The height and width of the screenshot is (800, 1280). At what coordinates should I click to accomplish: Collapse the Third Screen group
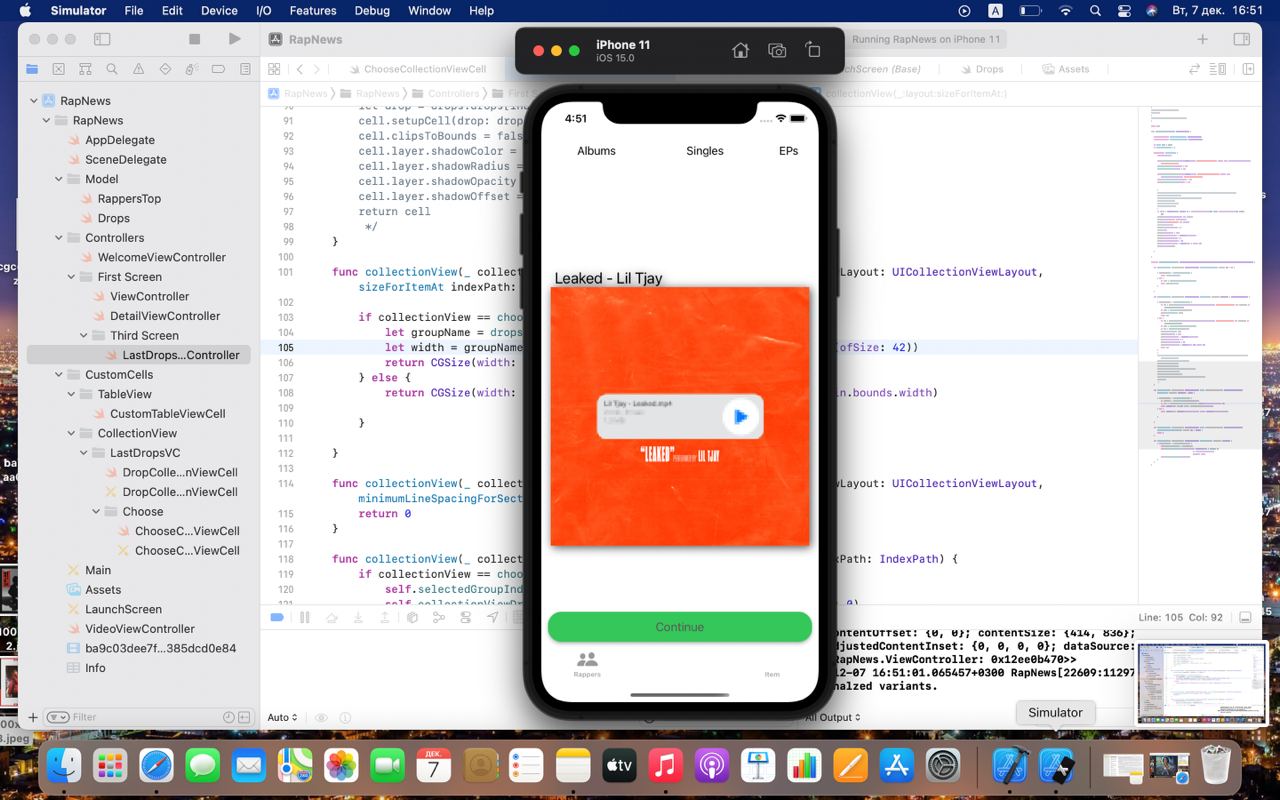click(84, 336)
